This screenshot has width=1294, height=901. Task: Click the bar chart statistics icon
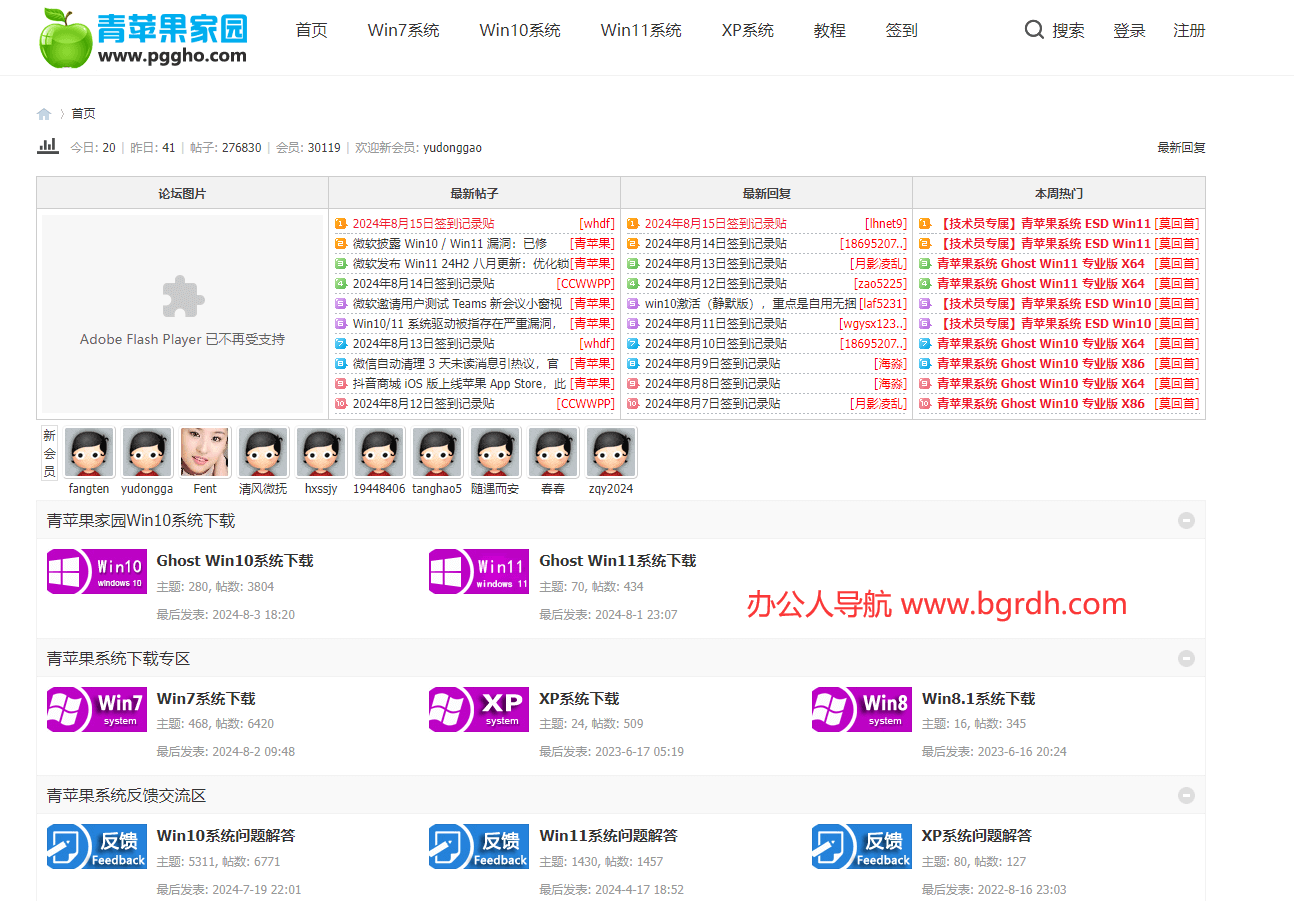click(48, 146)
